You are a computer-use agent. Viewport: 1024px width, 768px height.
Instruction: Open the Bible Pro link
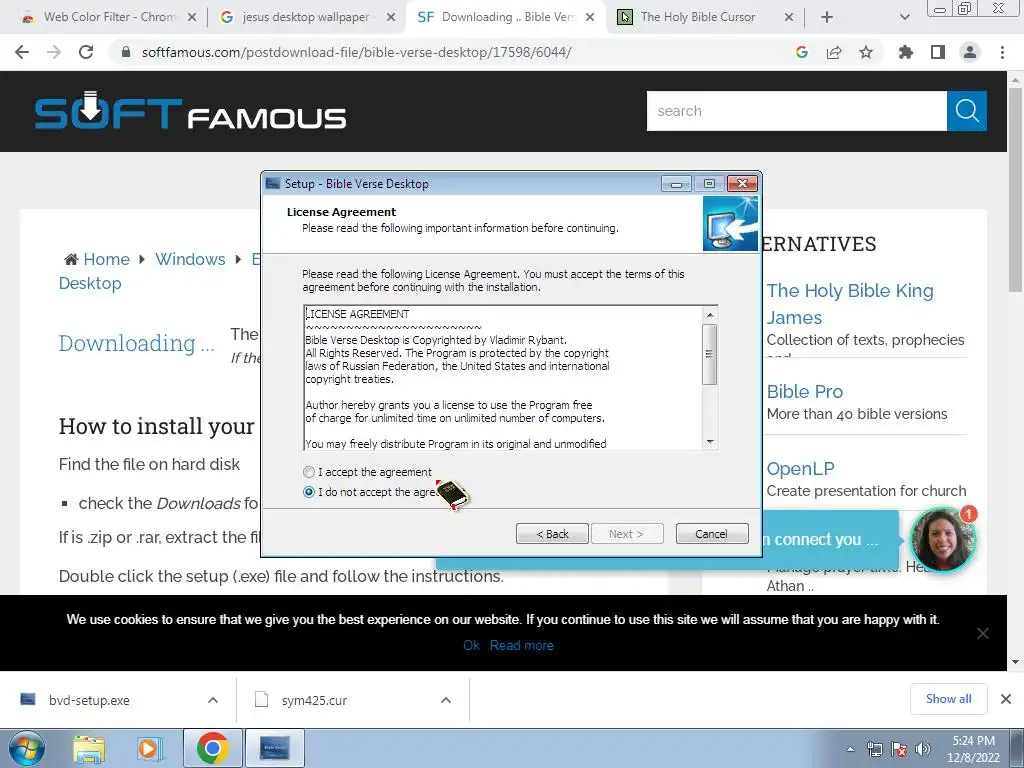(805, 391)
